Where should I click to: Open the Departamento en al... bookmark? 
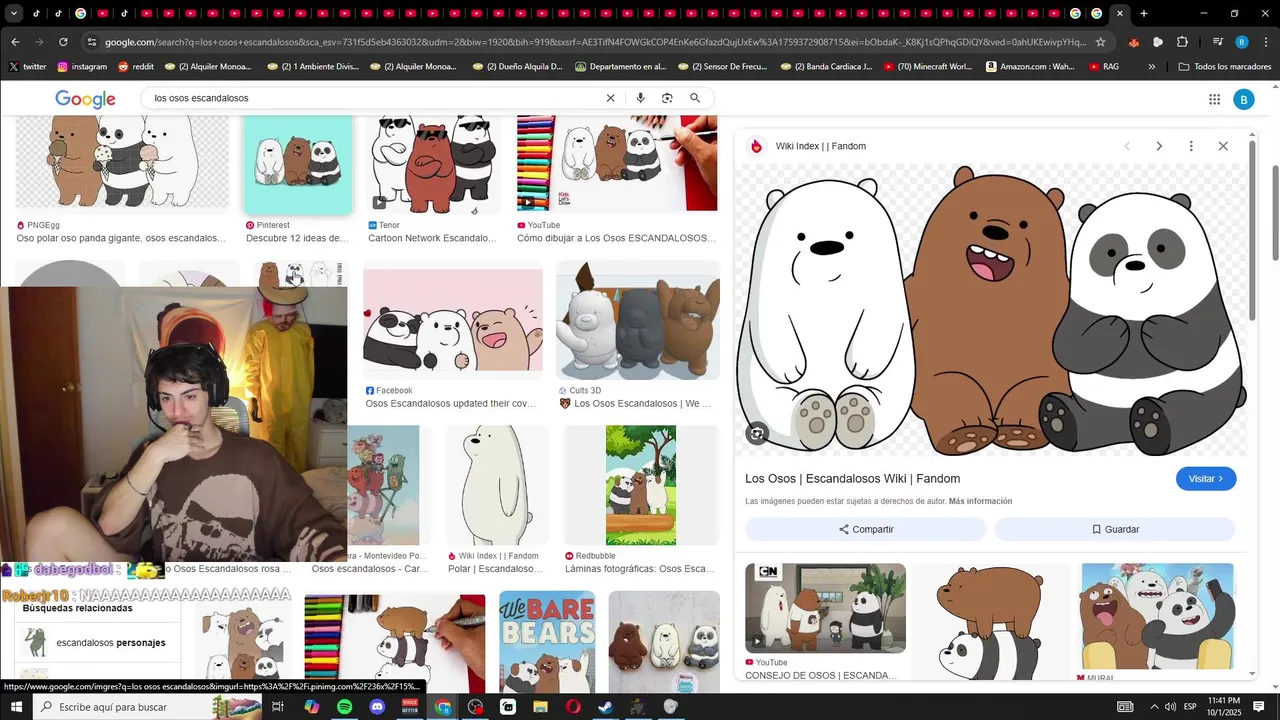[x=620, y=67]
